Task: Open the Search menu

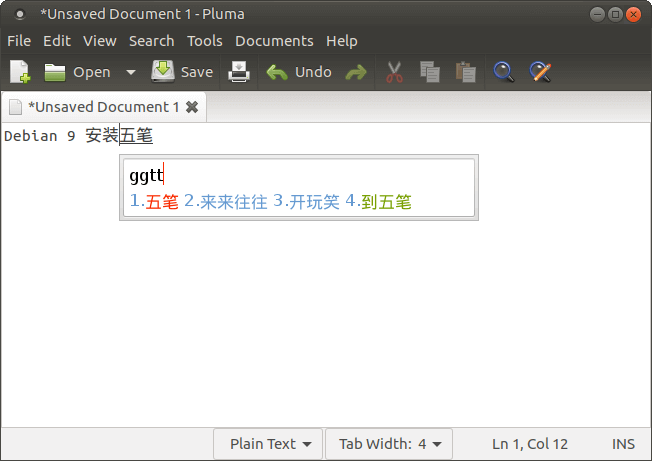Action: point(151,41)
